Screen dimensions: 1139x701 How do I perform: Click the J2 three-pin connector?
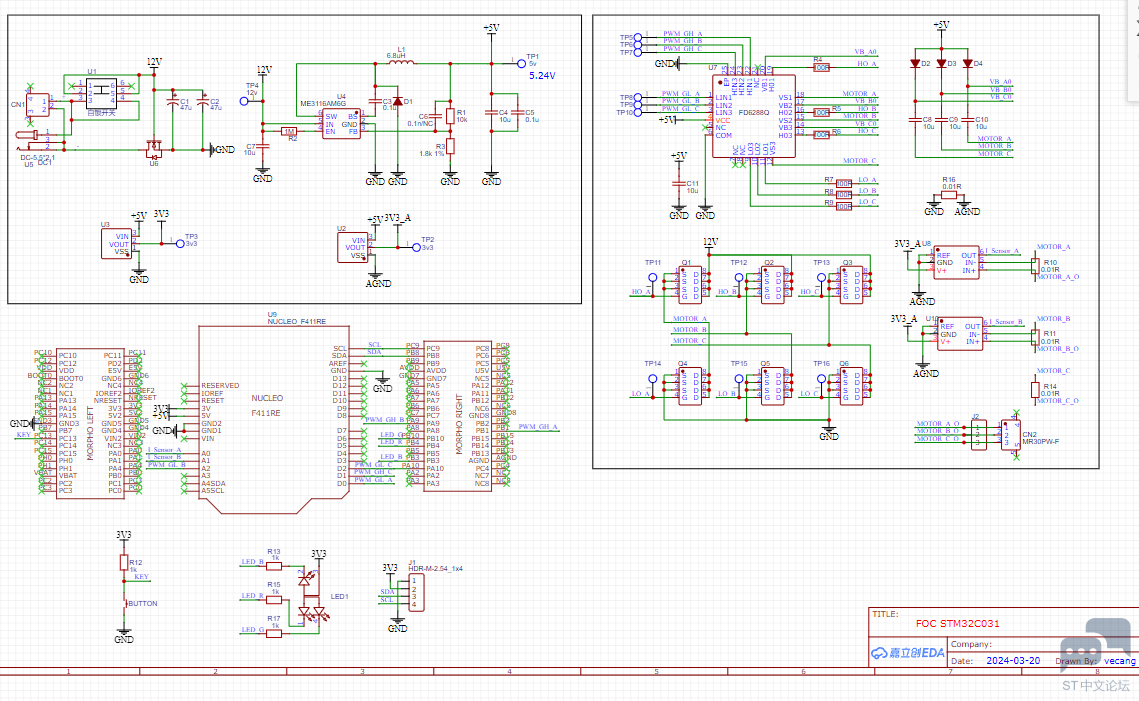coord(978,434)
